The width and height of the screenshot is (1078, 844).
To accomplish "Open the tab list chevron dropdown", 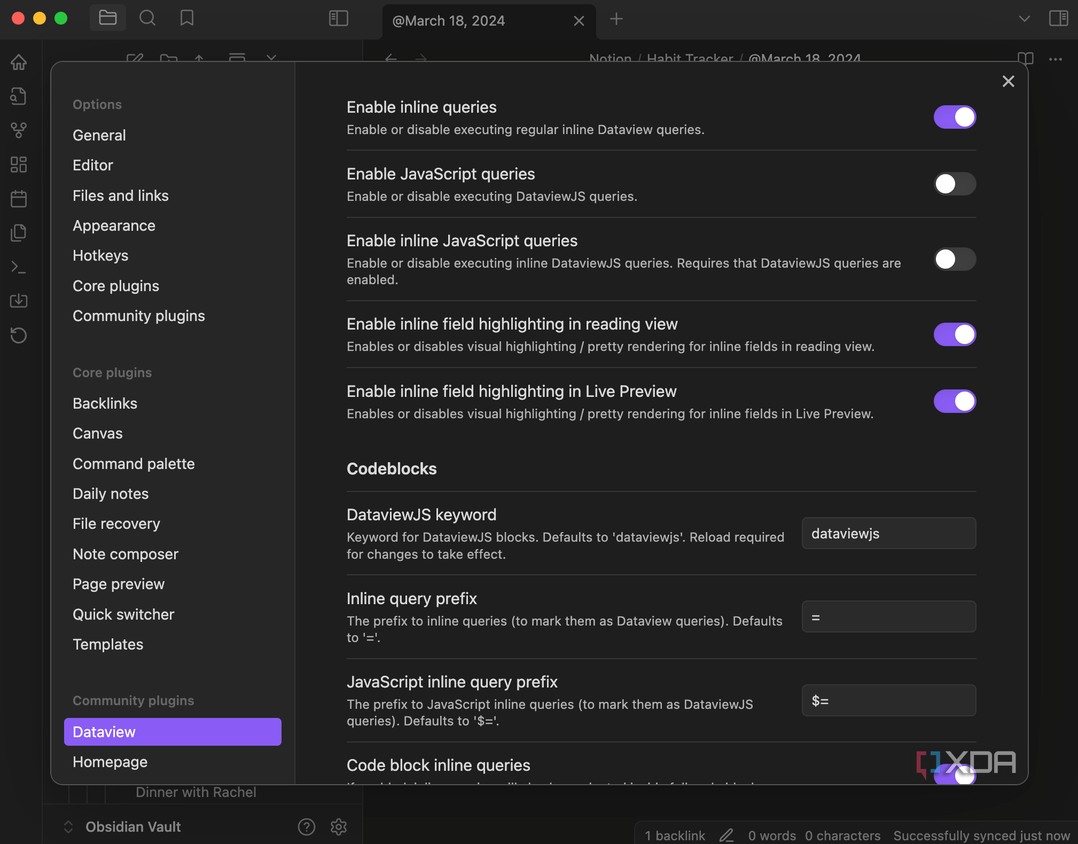I will pos(1024,19).
